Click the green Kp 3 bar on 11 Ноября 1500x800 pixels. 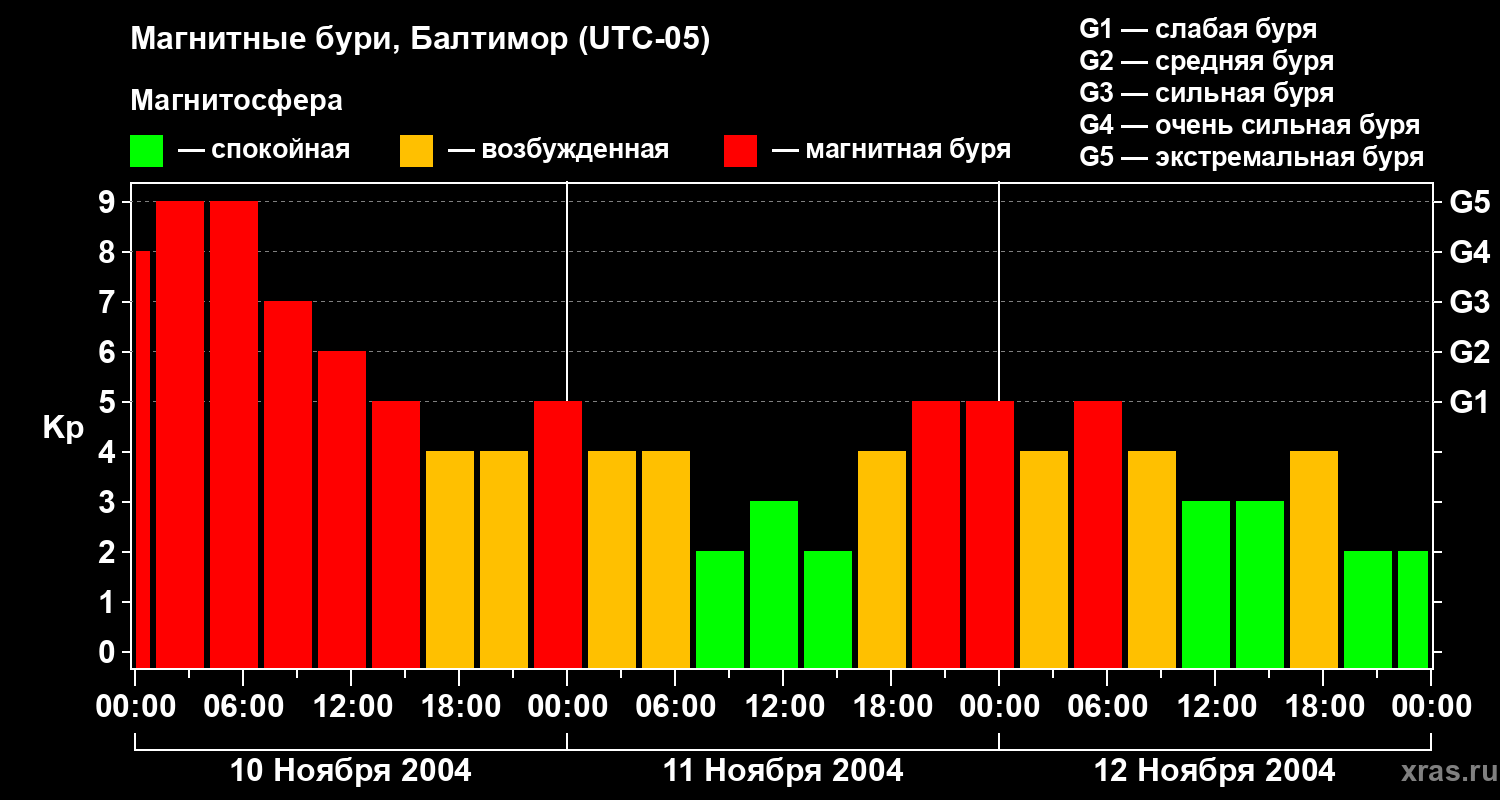[x=774, y=584]
